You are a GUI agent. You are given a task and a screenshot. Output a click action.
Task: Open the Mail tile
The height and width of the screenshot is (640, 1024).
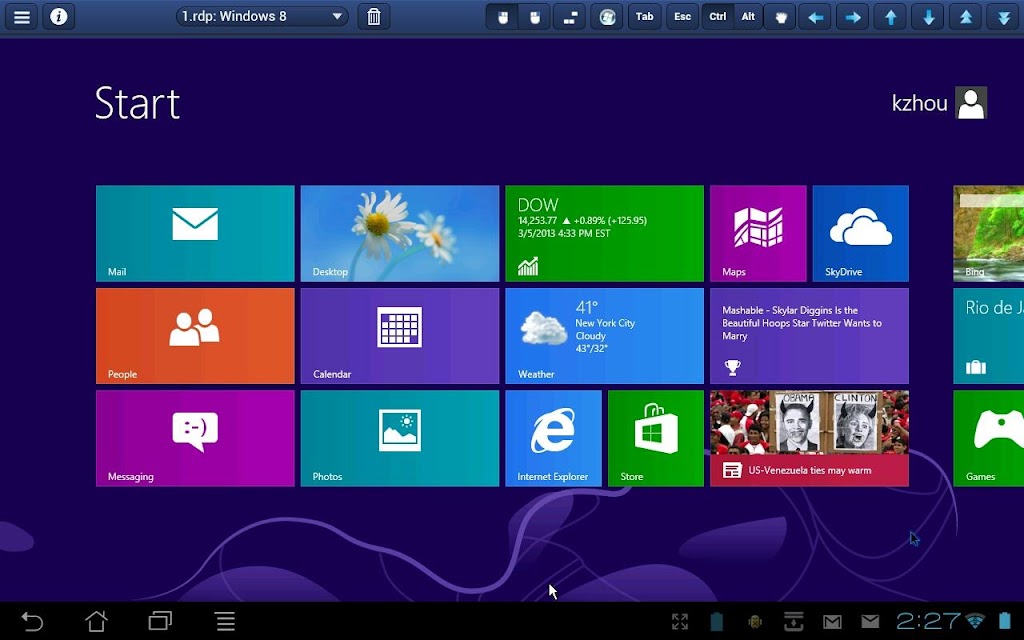195,233
